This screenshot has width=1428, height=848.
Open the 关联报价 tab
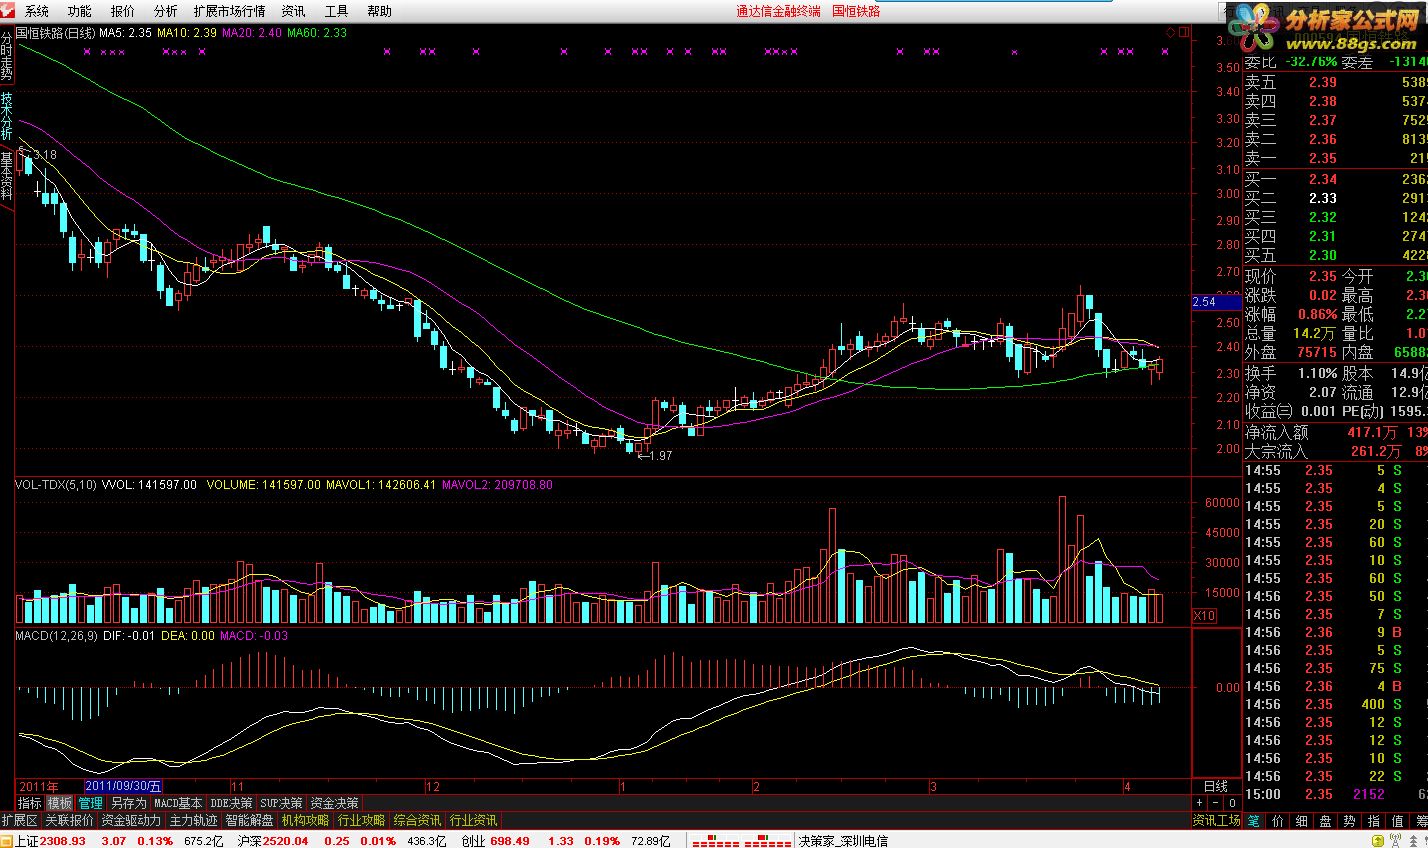pos(70,820)
